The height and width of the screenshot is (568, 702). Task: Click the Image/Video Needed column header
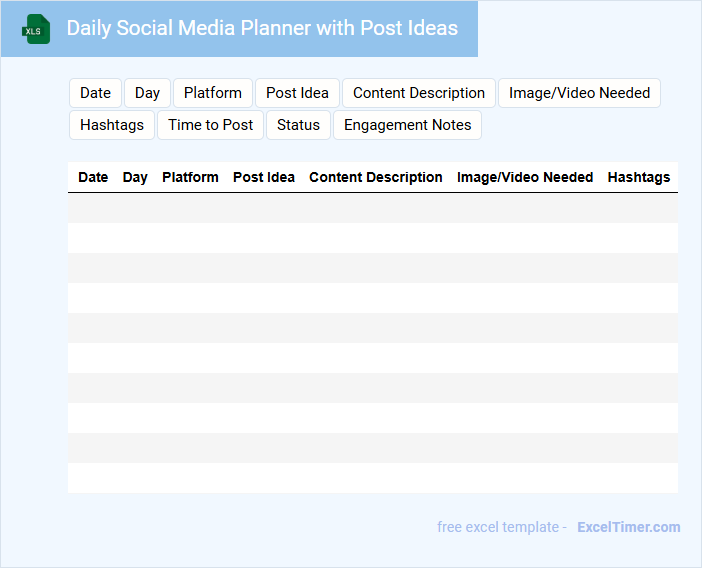point(525,177)
